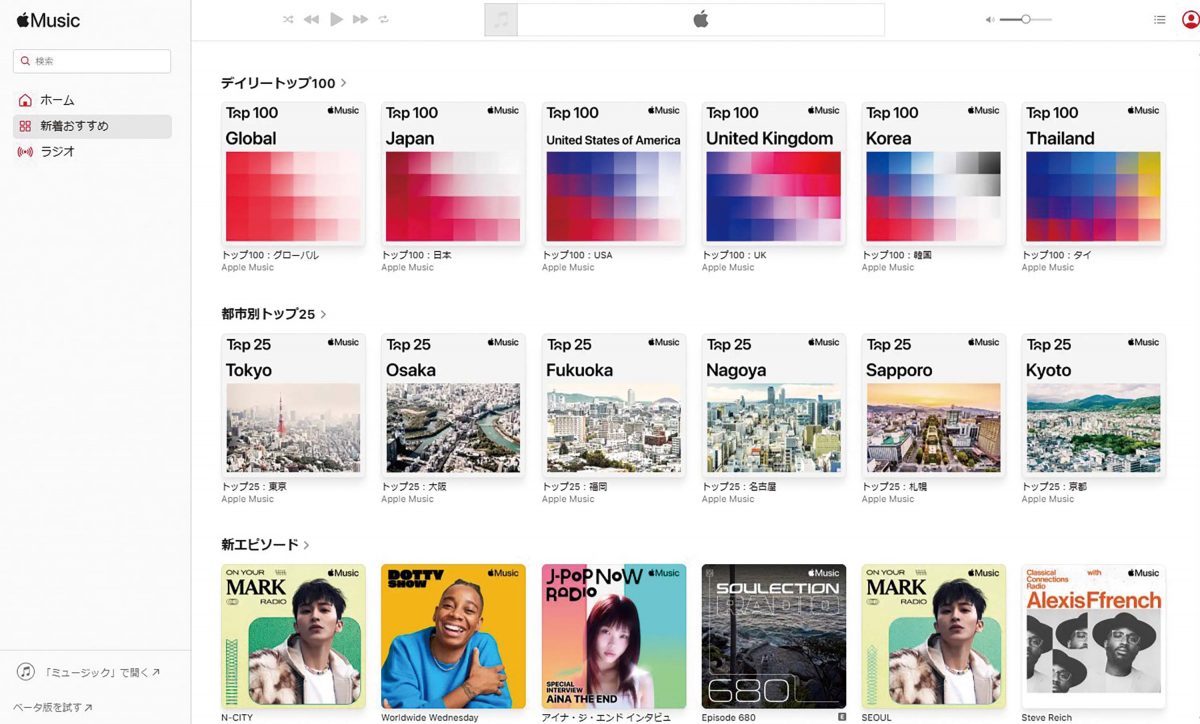Screen dimensions: 1200x724
Task: Click the Apple Music logo
Action: click(x=48, y=20)
